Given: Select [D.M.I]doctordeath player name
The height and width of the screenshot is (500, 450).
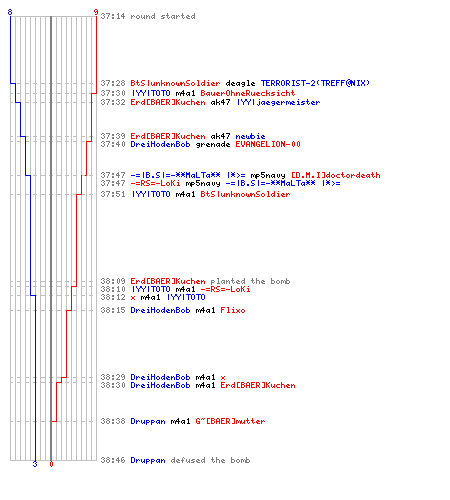Looking at the screenshot, I should (x=336, y=175).
